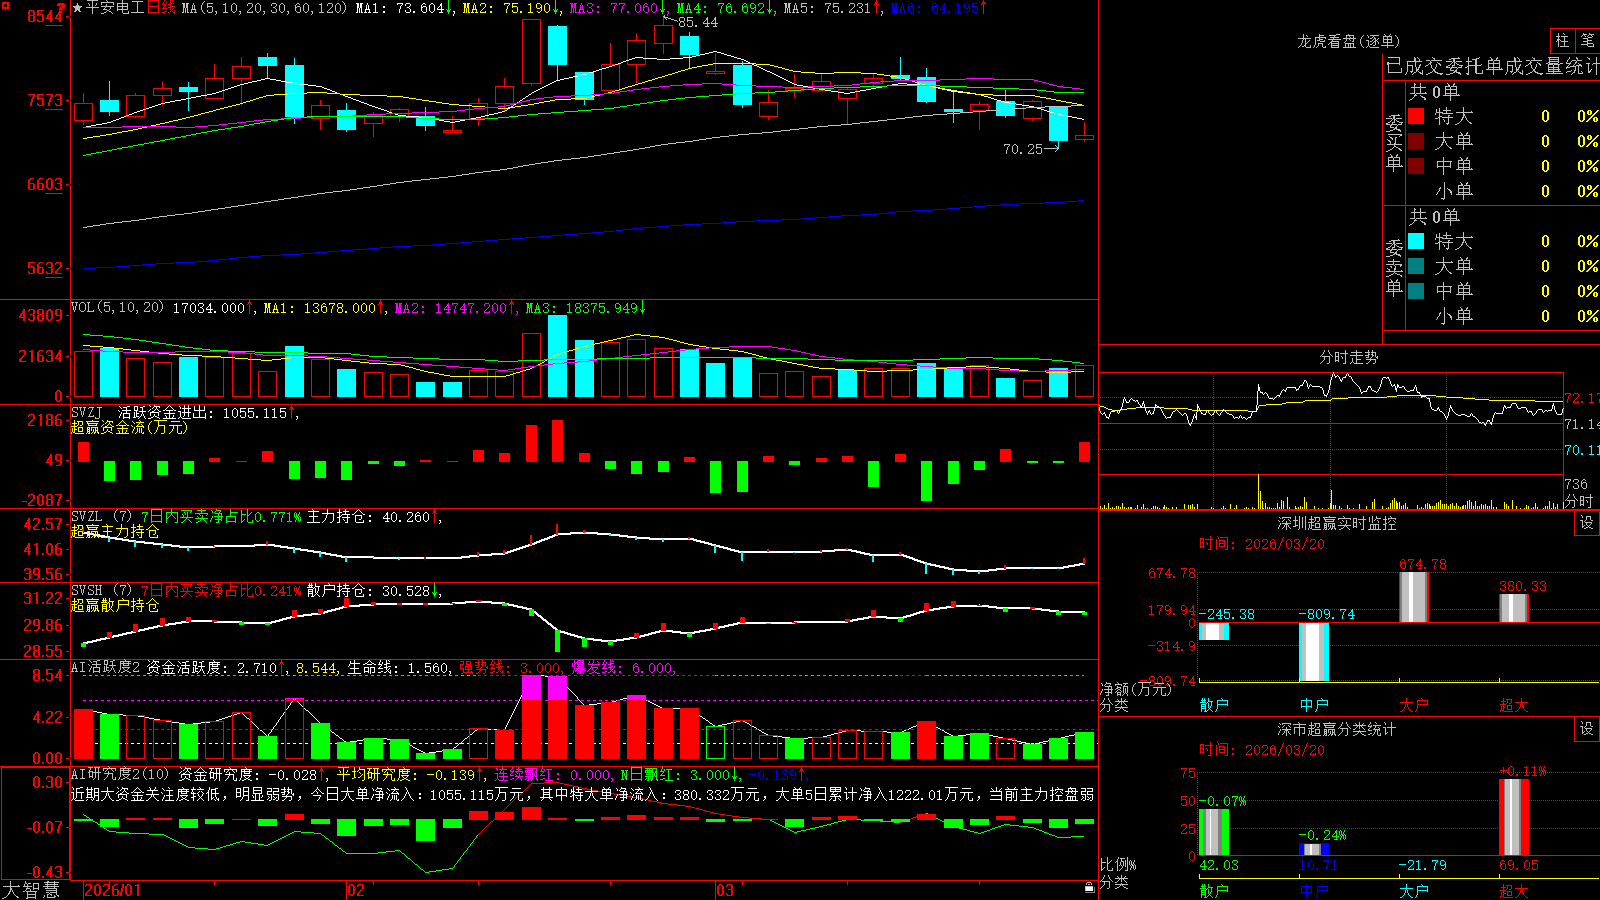Image resolution: width=1600 pixels, height=900 pixels.
Task: Click the 柱 bar-view button
Action: pyautogui.click(x=1562, y=41)
